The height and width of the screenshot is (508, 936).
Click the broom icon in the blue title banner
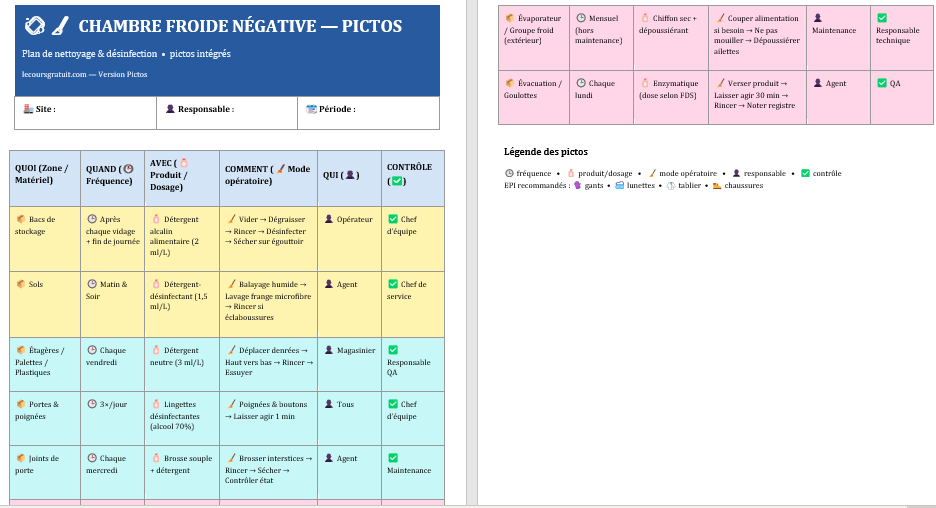point(60,25)
